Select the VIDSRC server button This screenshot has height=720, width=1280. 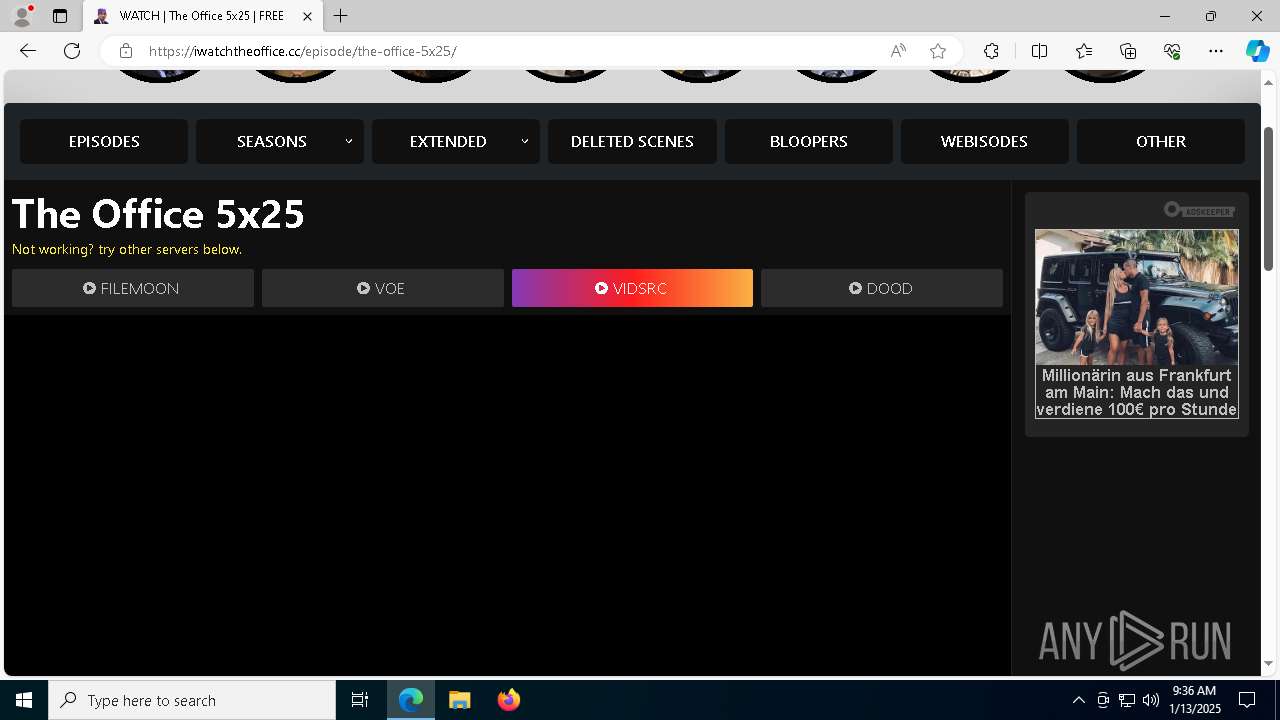point(632,288)
